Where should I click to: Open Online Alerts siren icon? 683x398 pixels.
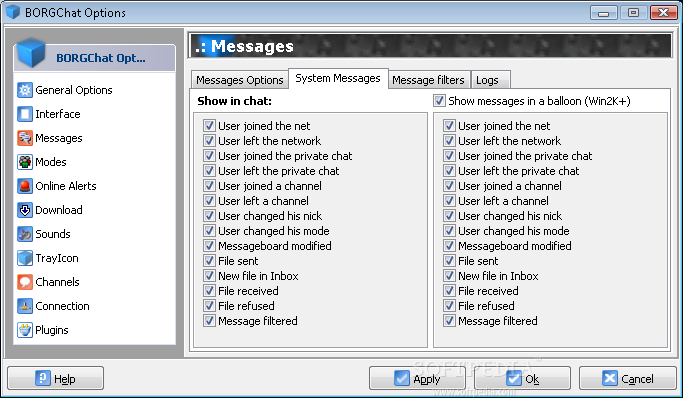(x=25, y=186)
